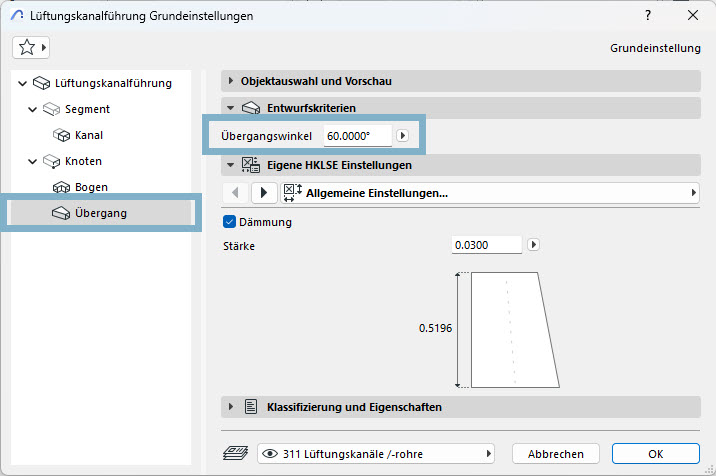Go to previous settings page arrow
Image resolution: width=716 pixels, height=476 pixels.
(x=236, y=193)
